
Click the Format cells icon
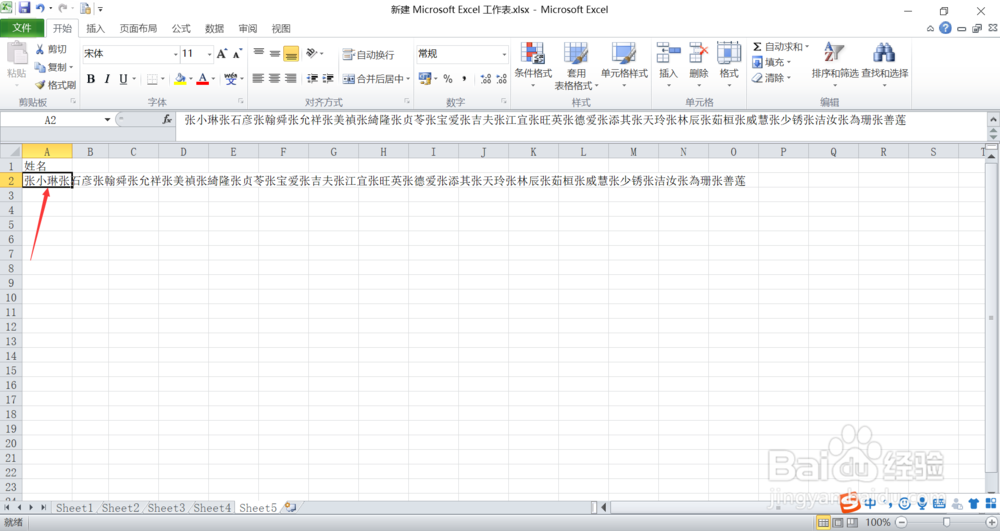(x=728, y=53)
